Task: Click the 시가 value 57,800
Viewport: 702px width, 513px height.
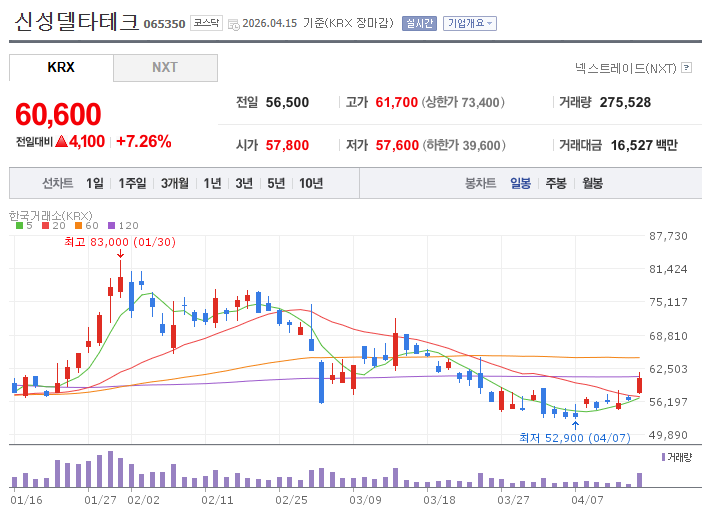Action: tap(287, 145)
